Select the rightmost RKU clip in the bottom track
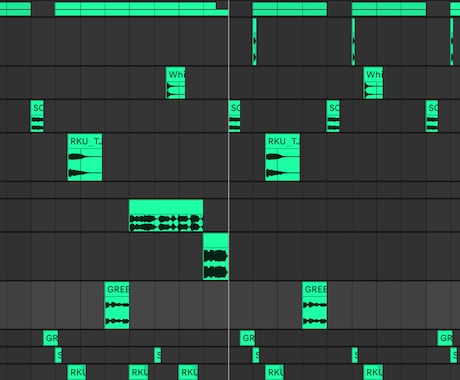 tap(373, 372)
